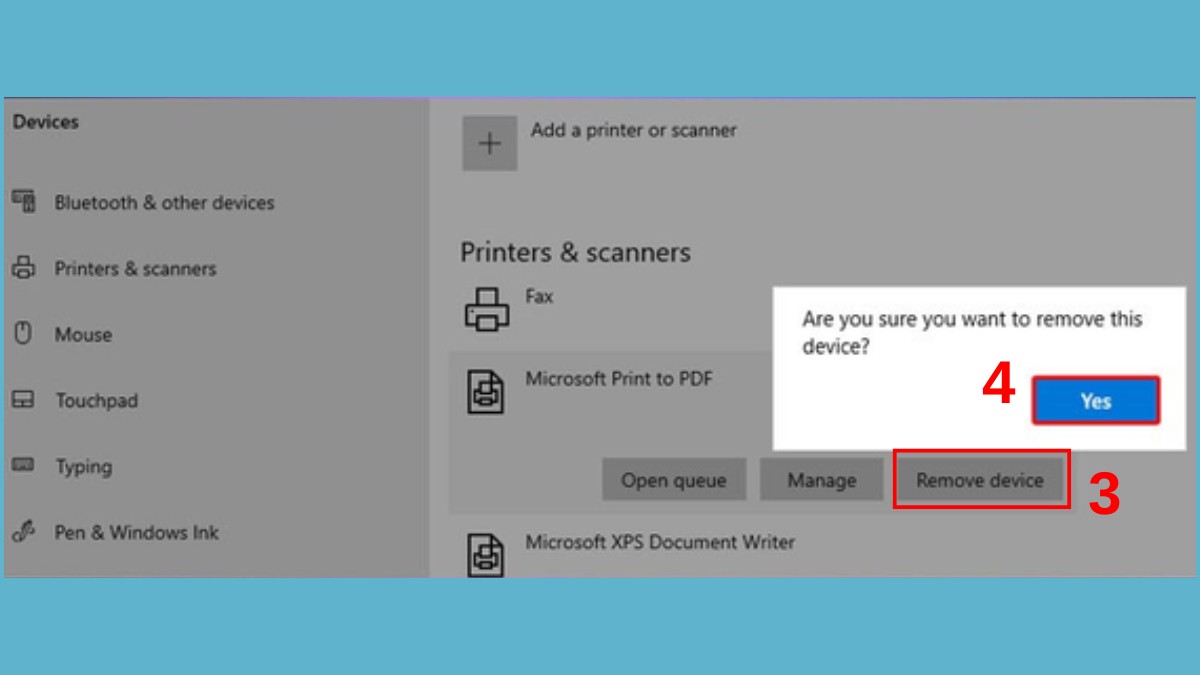Click the Microsoft XPS Document Writer icon

pyautogui.click(x=486, y=553)
